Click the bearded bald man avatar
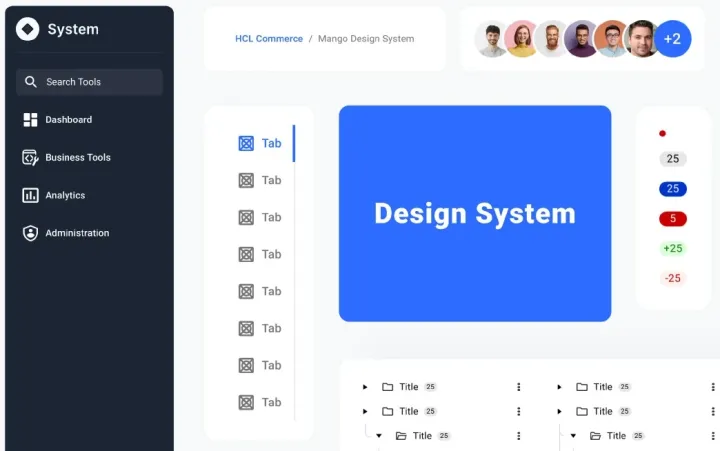720x451 pixels. pos(551,39)
